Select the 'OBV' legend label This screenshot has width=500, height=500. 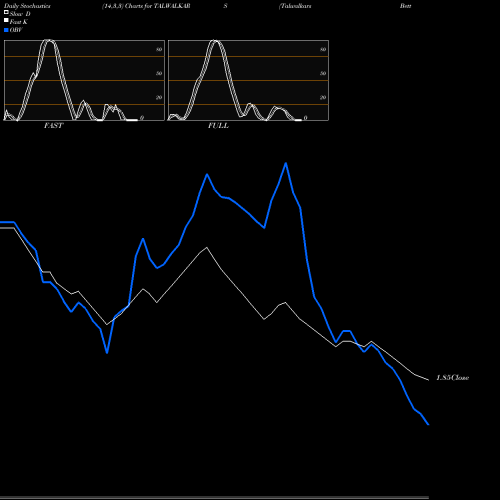coord(16,30)
